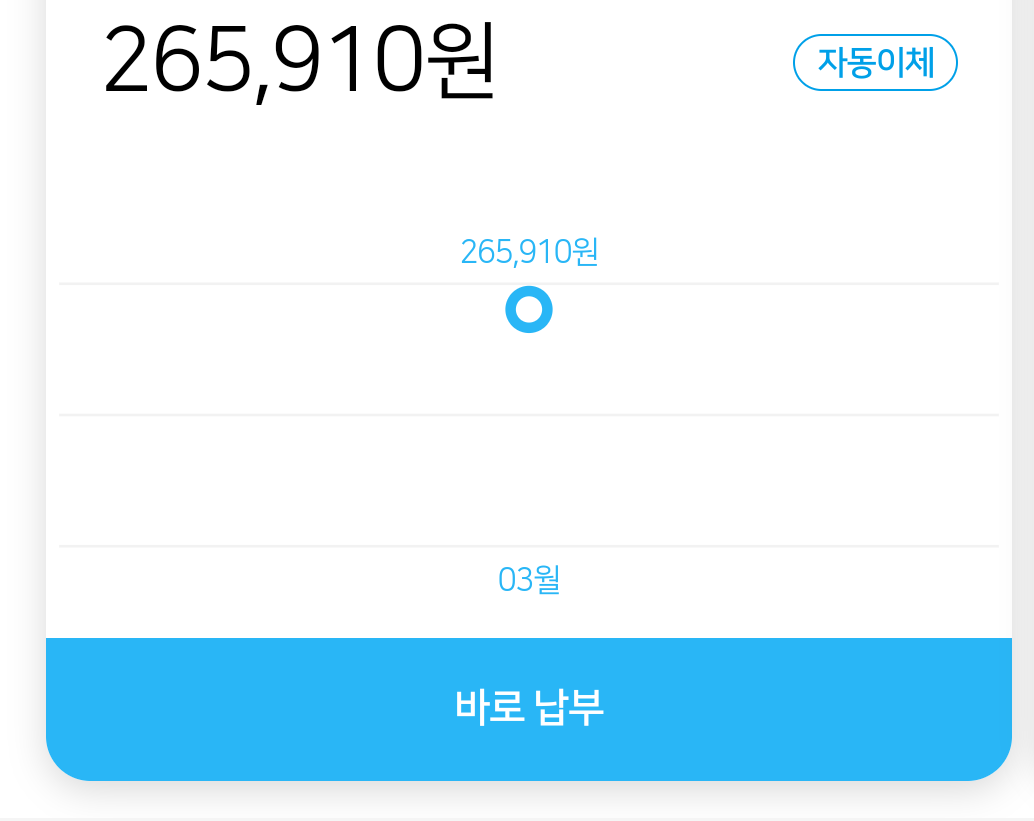Screen dimensions: 1034x821
Task: Tap the chart value tooltip above the marker
Action: point(529,252)
